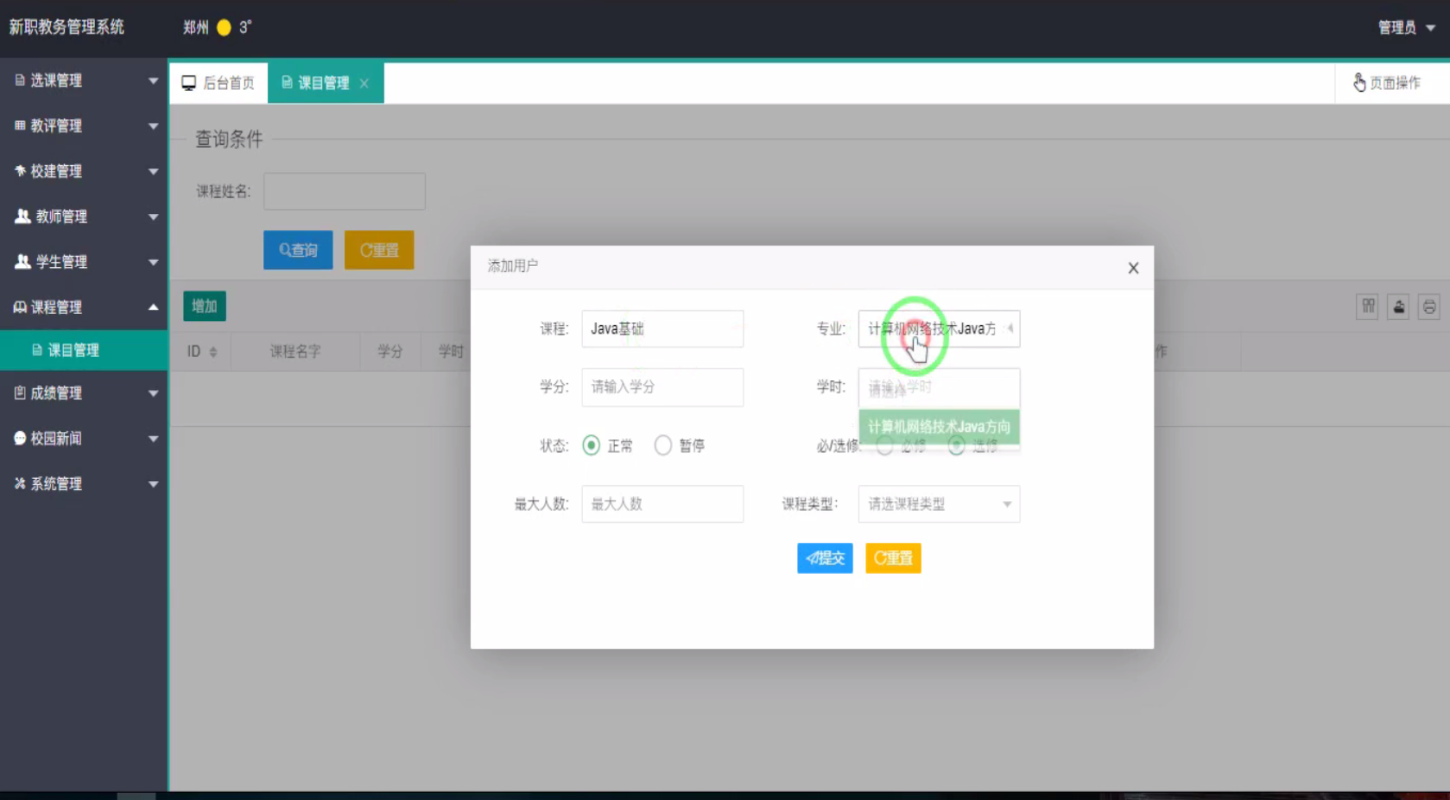Click the yellow 重置 button in dialog

tap(893, 558)
